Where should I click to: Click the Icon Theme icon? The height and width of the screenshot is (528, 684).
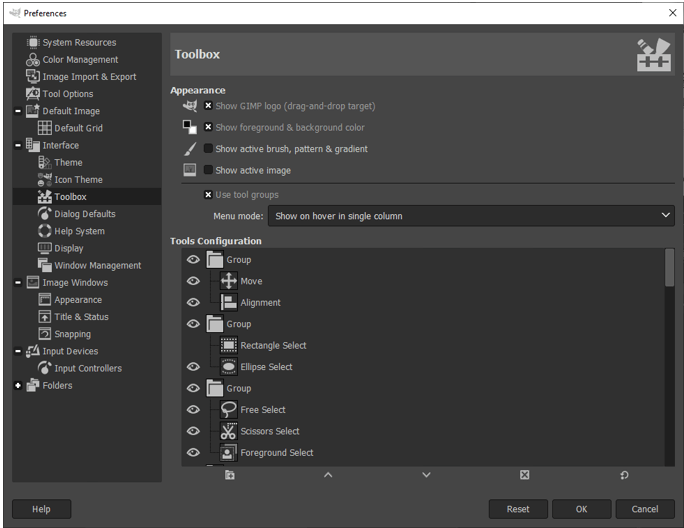(44, 179)
